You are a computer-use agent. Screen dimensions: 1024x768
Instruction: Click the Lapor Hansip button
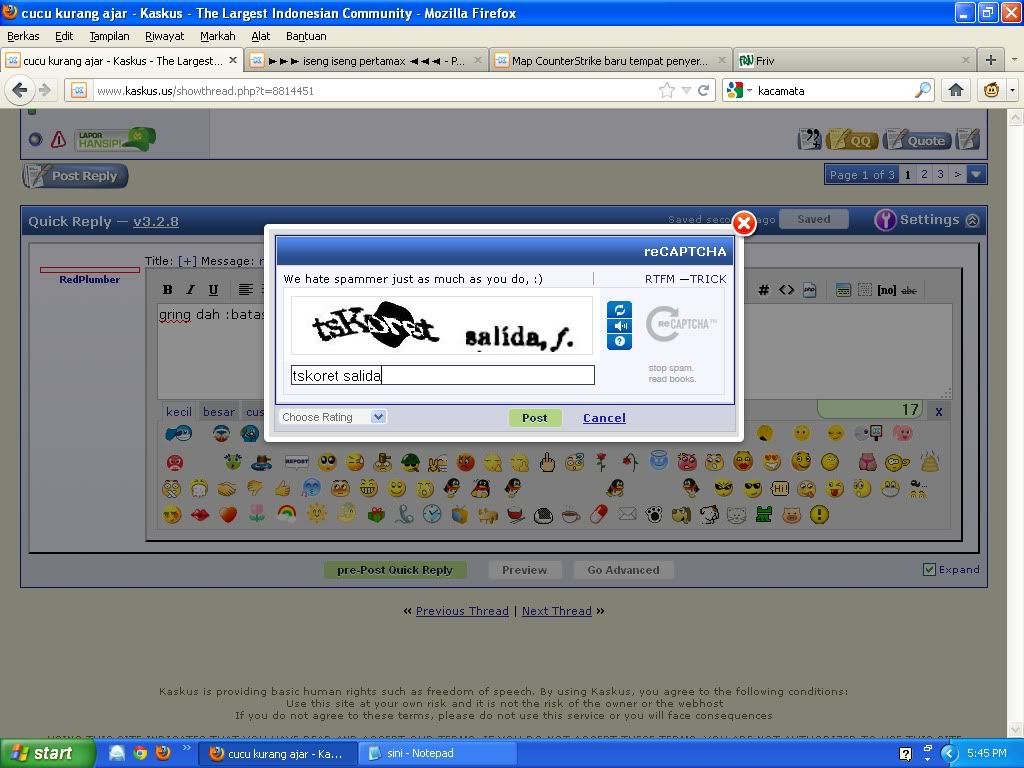click(x=115, y=139)
